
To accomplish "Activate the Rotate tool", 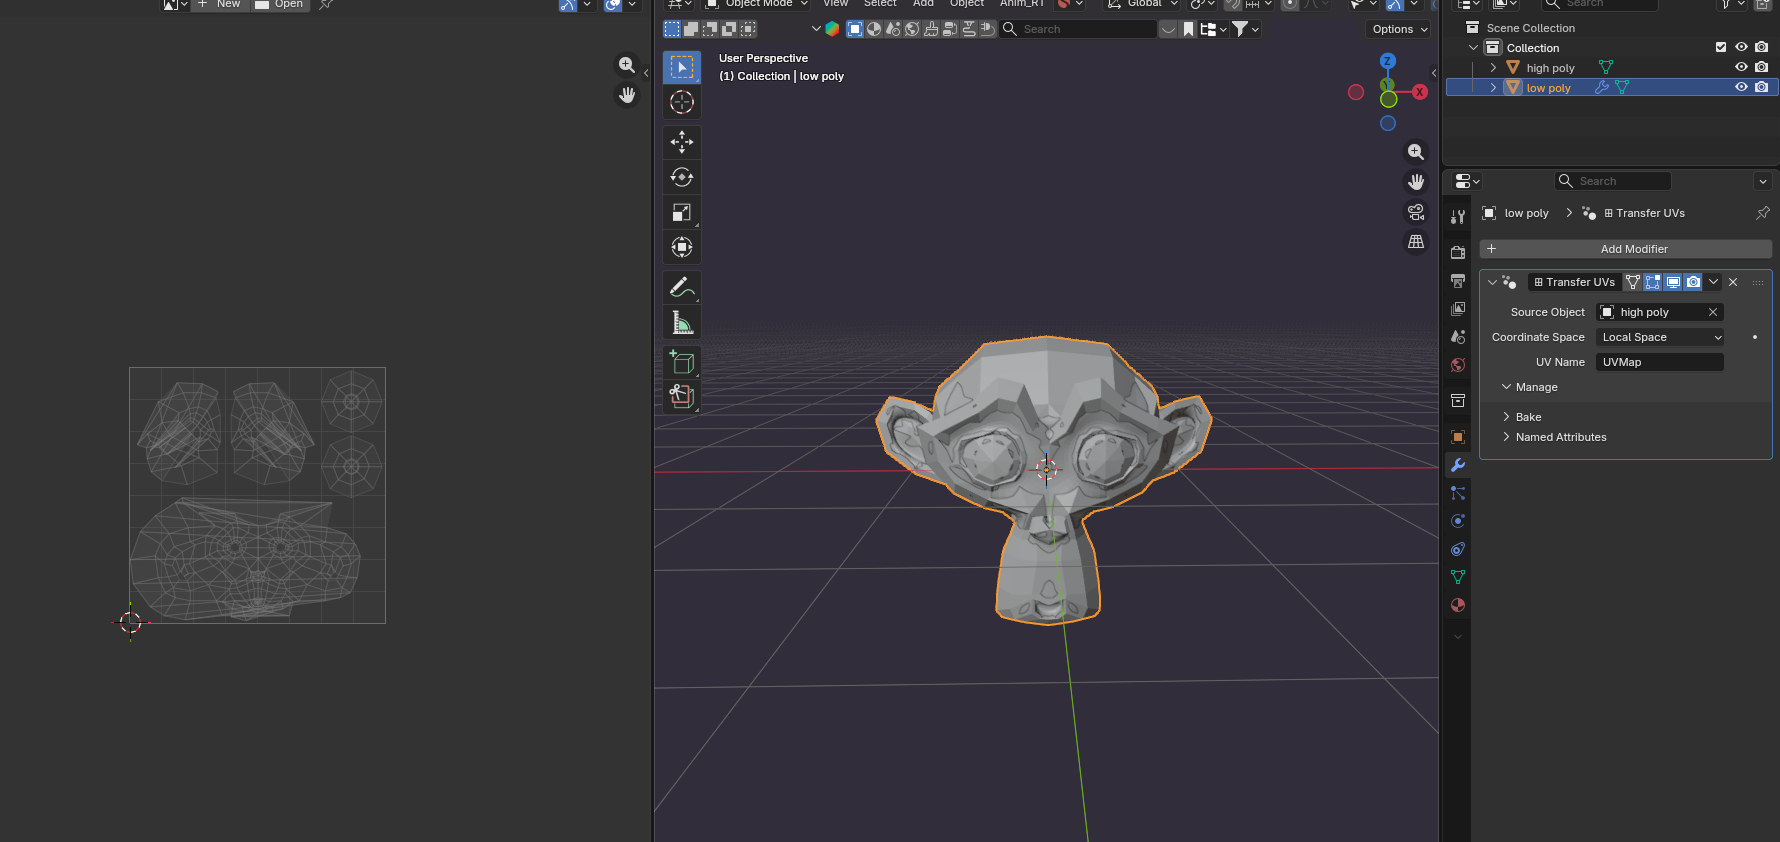I will pyautogui.click(x=682, y=177).
